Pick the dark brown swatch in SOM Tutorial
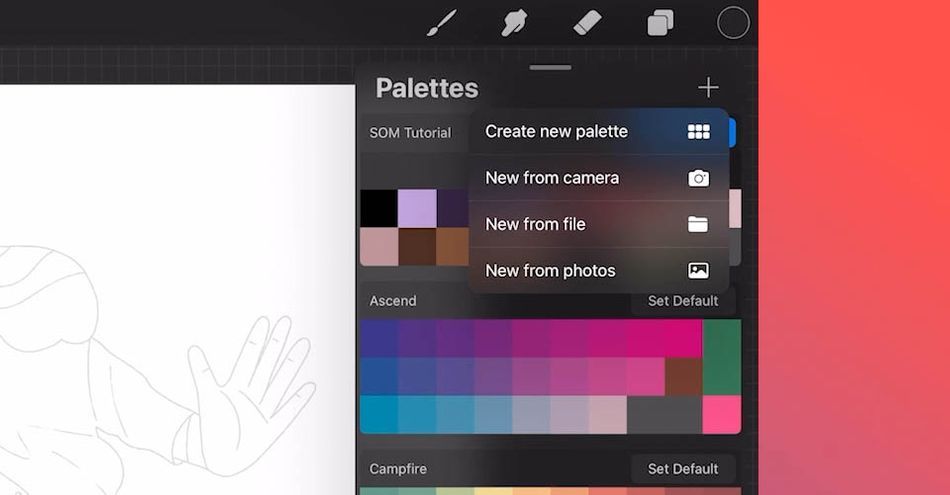The image size is (950, 495). (x=417, y=247)
